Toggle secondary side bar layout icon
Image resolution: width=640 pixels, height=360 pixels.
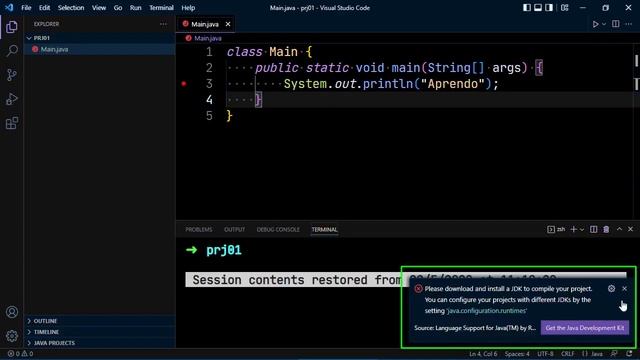(549, 7)
